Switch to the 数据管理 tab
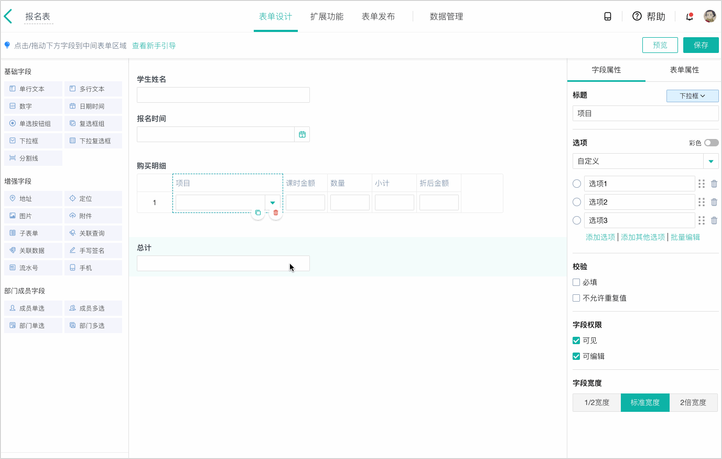This screenshot has height=459, width=722. point(446,17)
